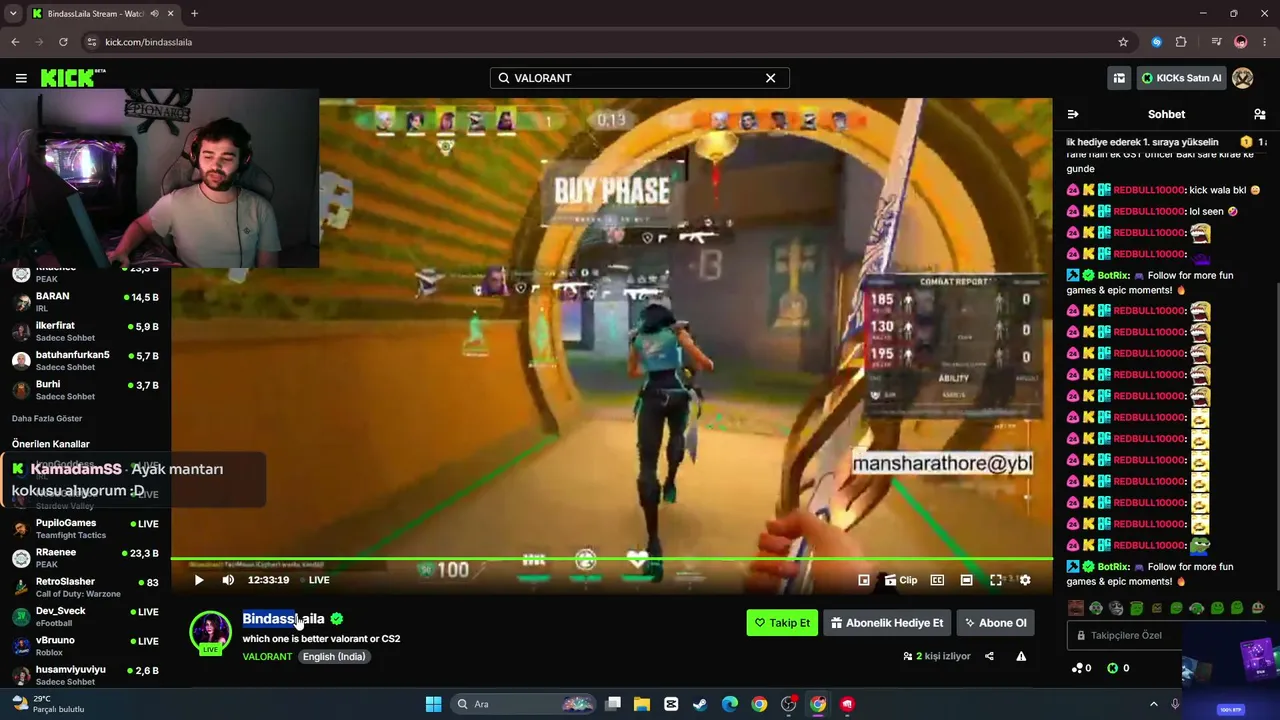
Task: Click the Önerilen Kanallar heading
Action: [x=51, y=444]
